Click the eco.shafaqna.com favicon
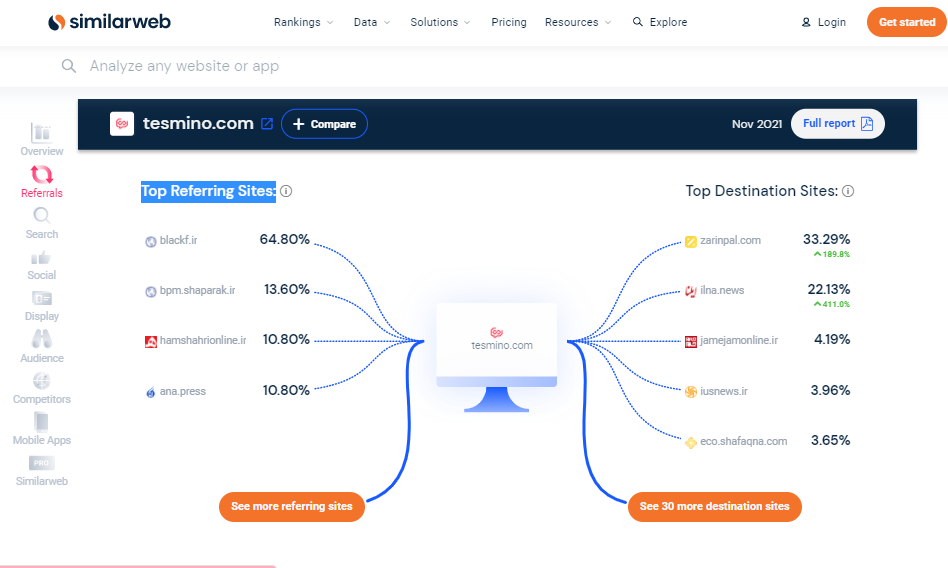 (x=690, y=443)
